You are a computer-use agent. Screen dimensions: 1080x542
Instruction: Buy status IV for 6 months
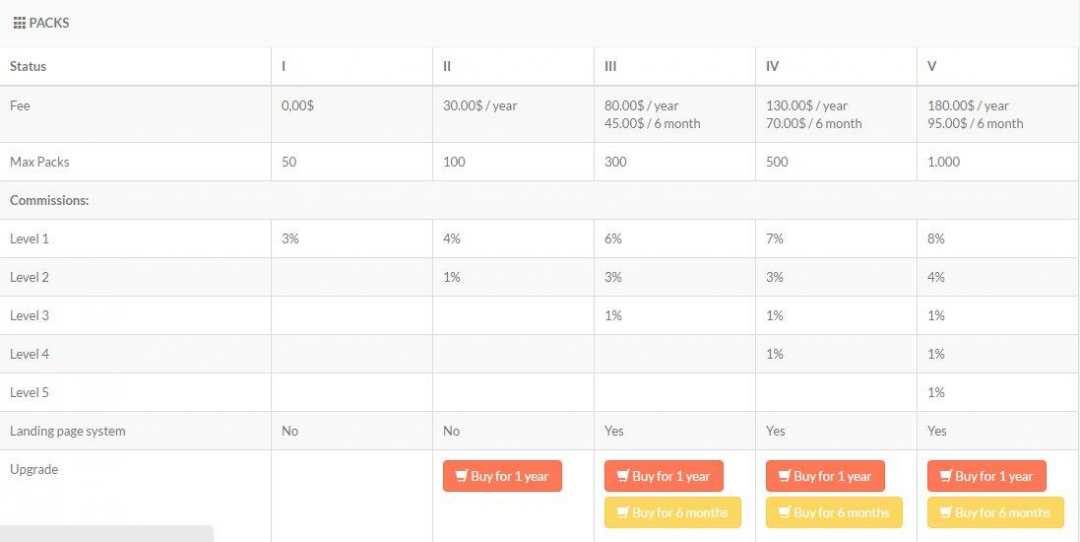(834, 513)
